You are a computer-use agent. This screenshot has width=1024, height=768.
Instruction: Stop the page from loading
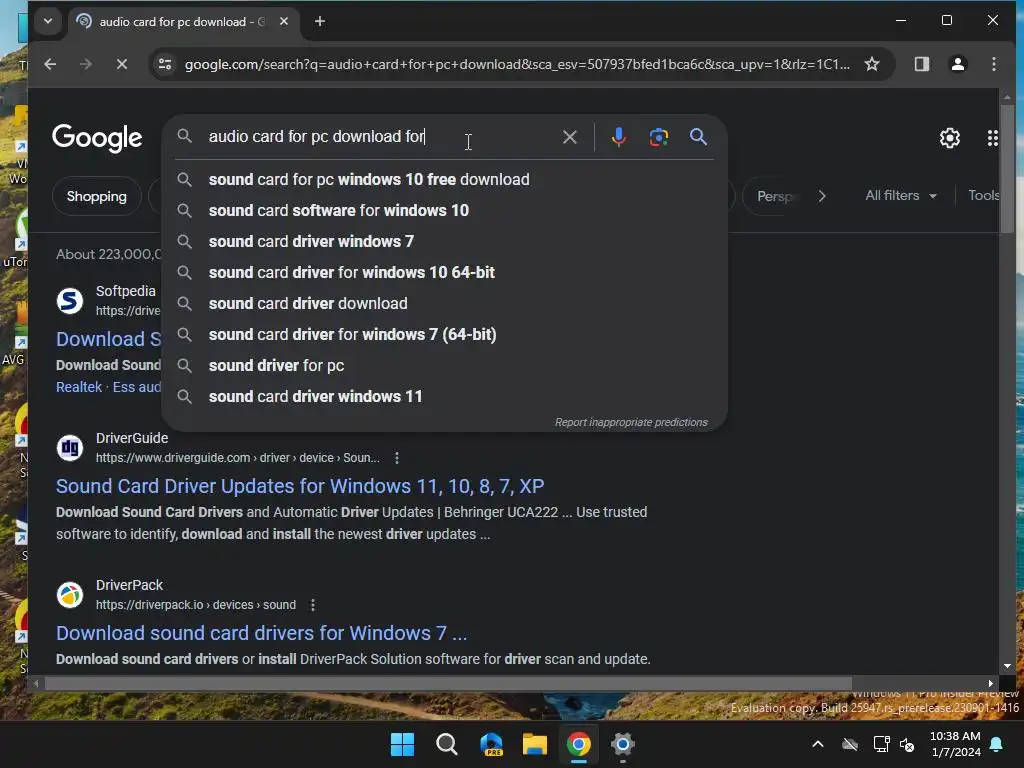[x=121, y=64]
